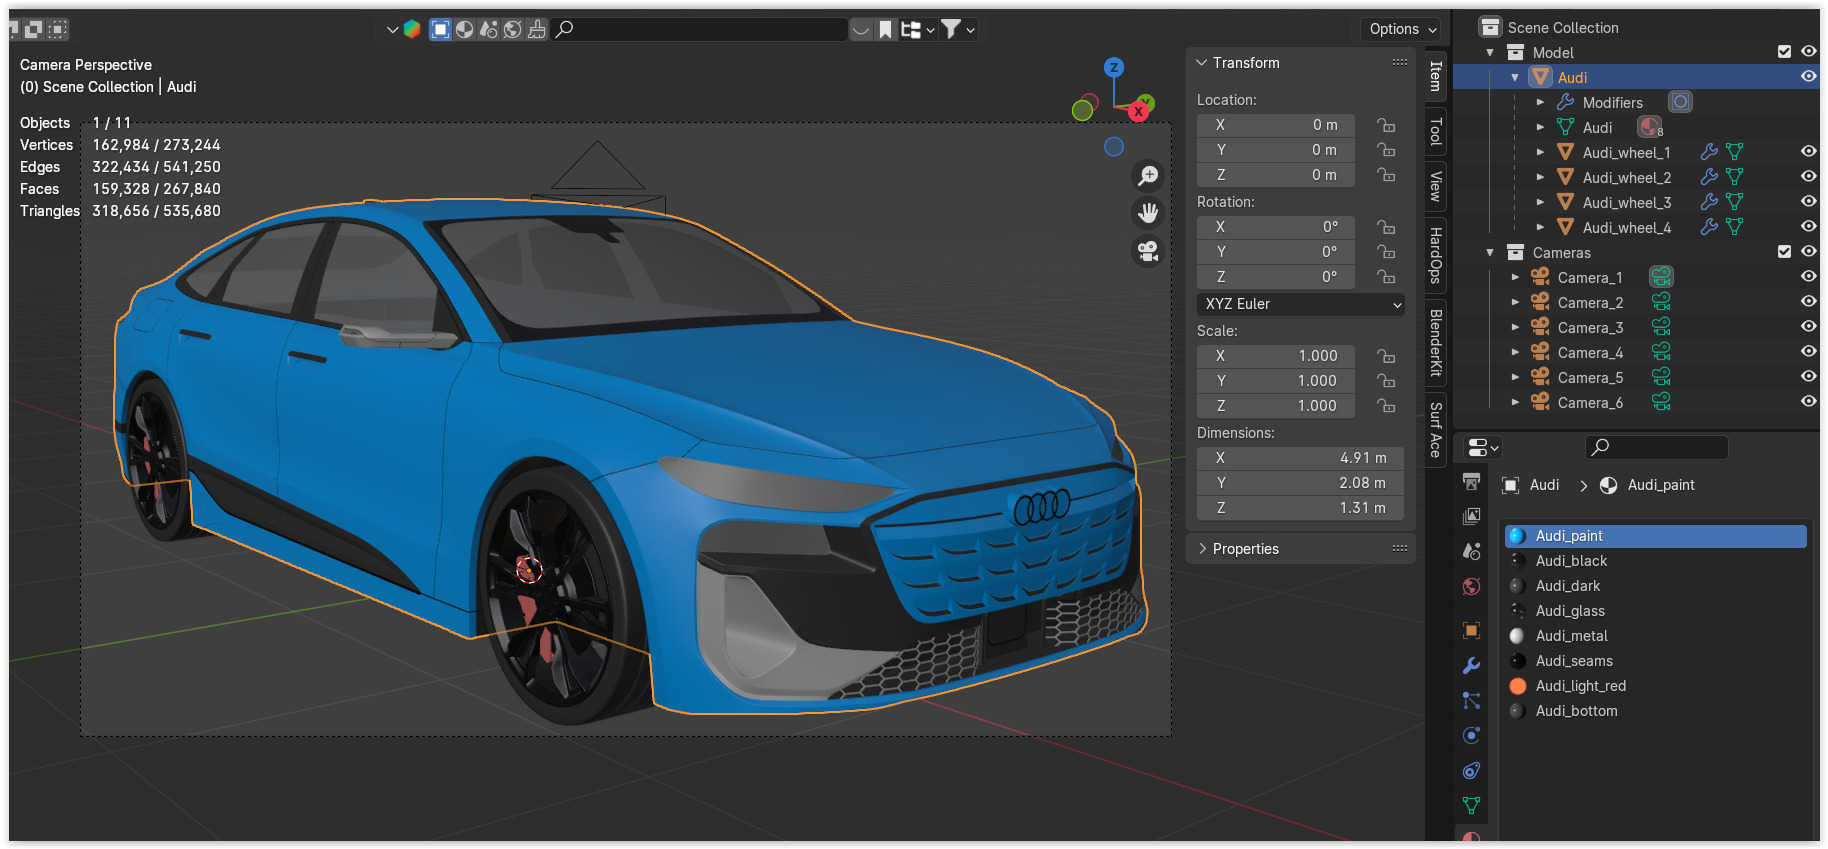Click material icon beside Audi mesh row

click(x=1650, y=127)
